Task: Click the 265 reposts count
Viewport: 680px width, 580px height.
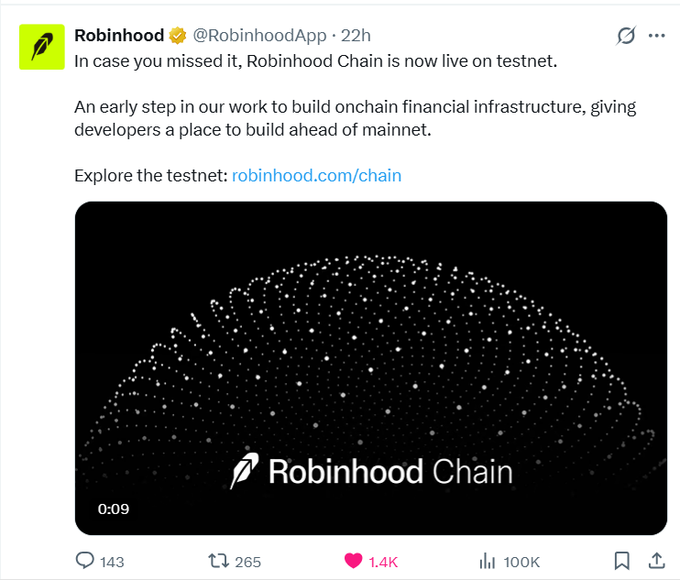Action: pos(247,562)
